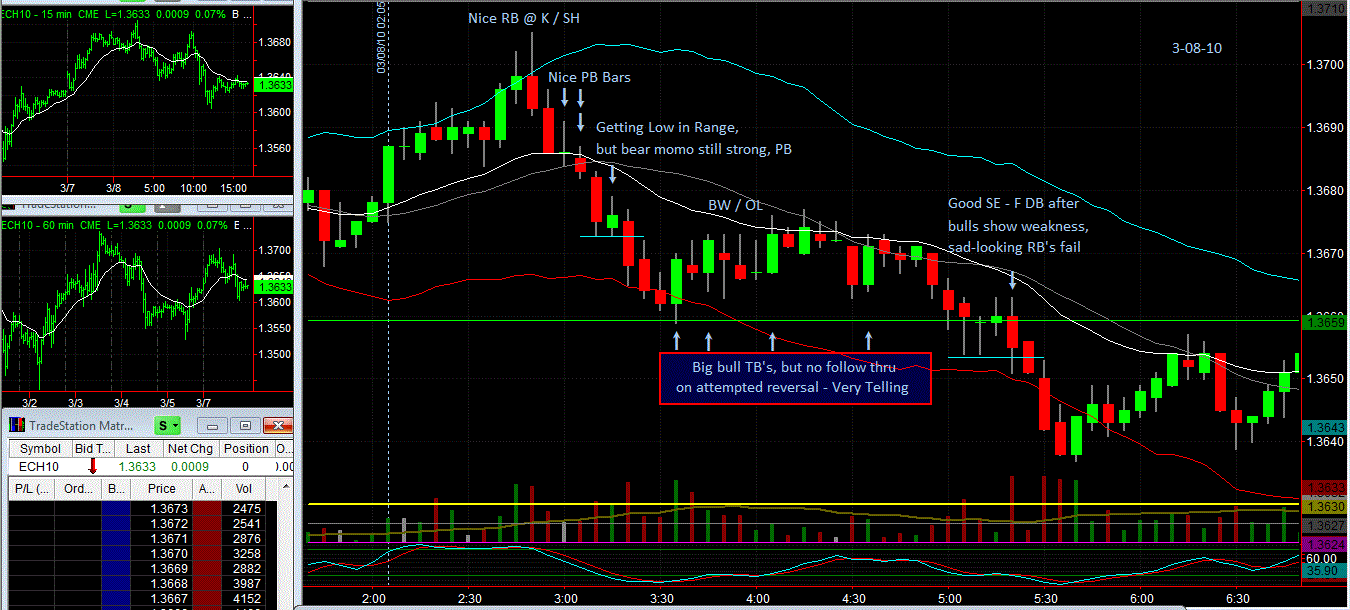1350x610 pixels.
Task: Open the green S dropdown in Matrix title bar
Action: (x=168, y=424)
